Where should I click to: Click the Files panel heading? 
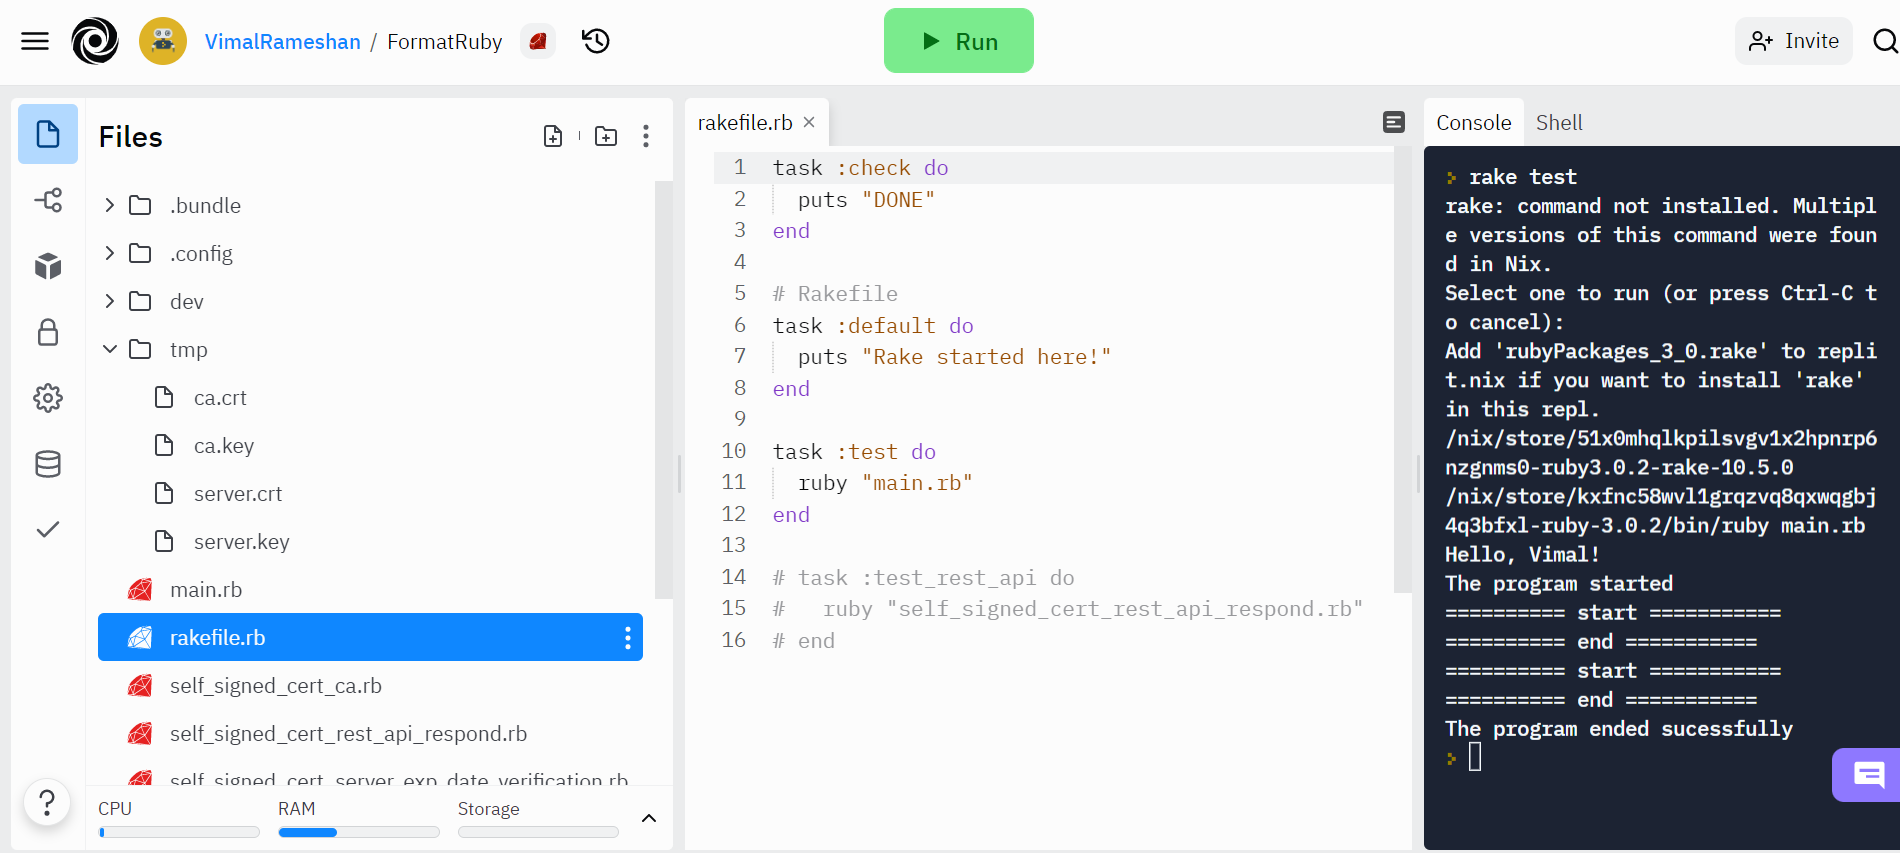pyautogui.click(x=131, y=136)
